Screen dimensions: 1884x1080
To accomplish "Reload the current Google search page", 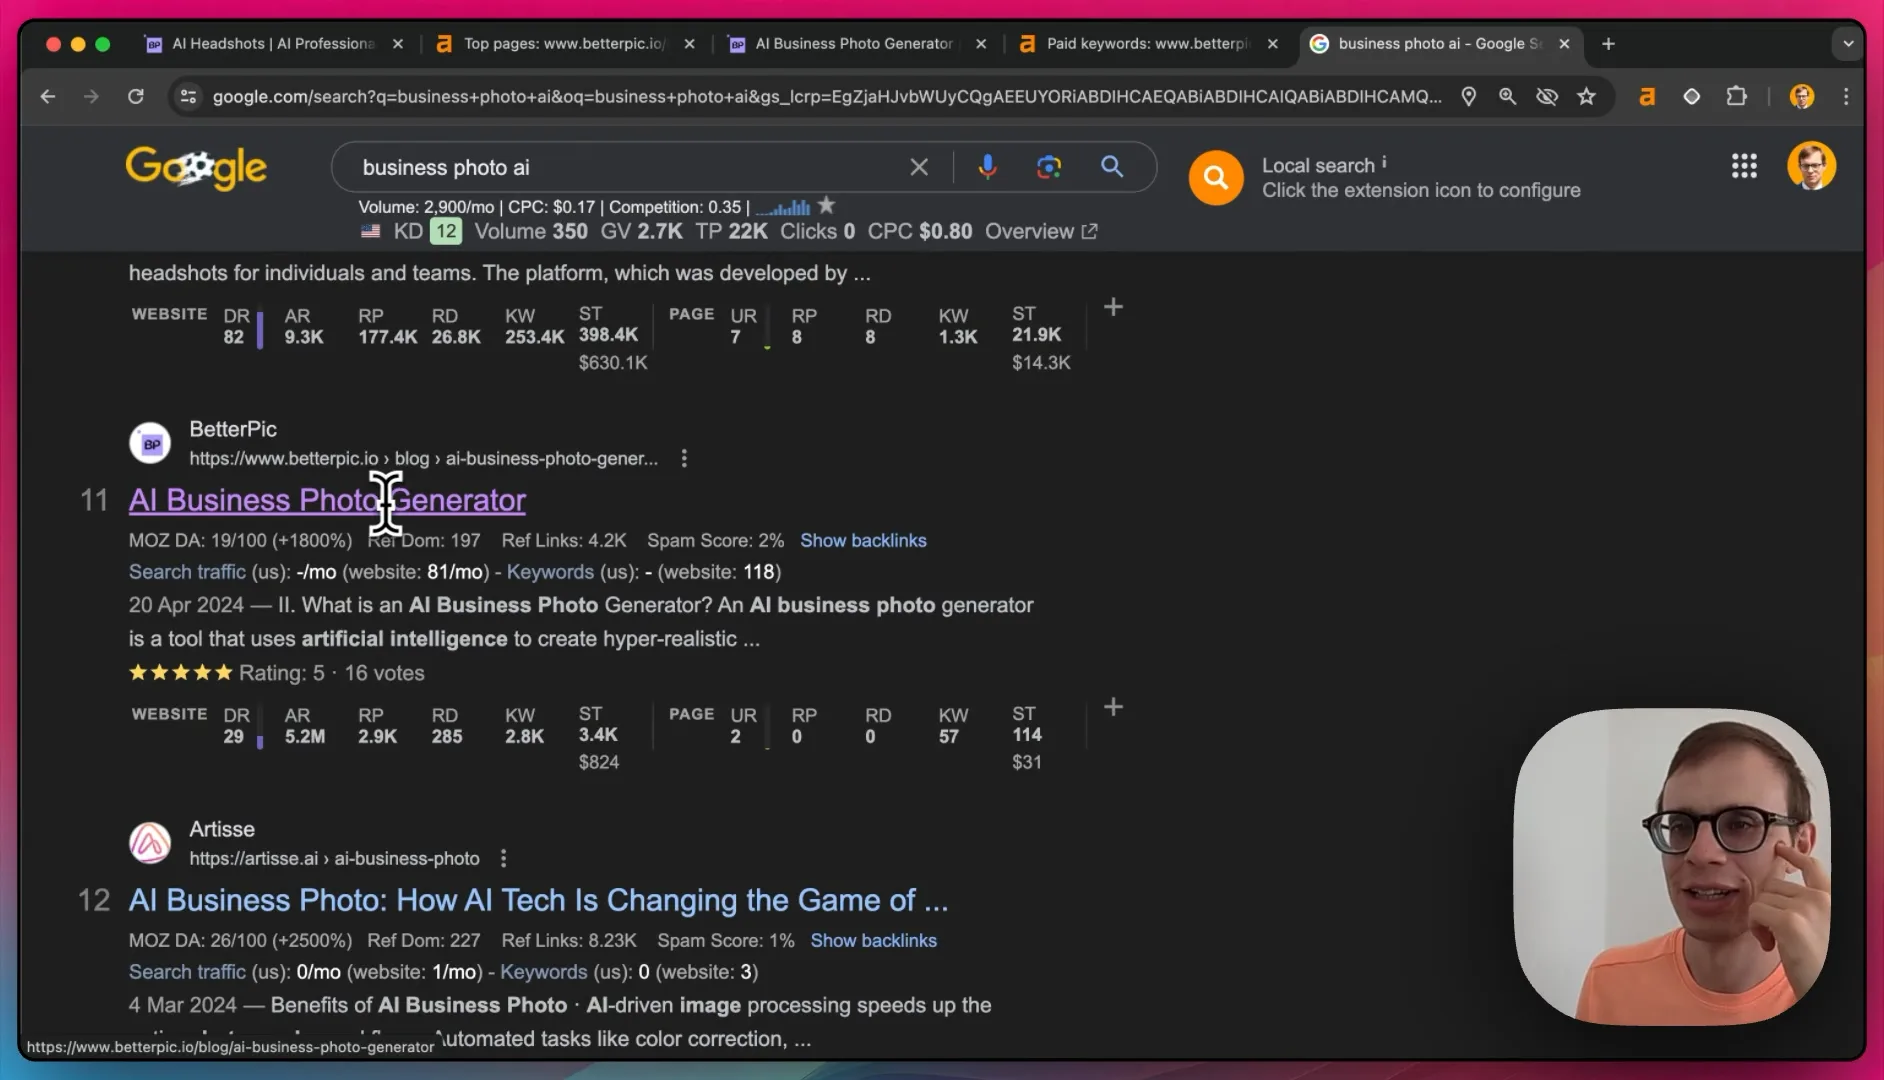I will (135, 96).
